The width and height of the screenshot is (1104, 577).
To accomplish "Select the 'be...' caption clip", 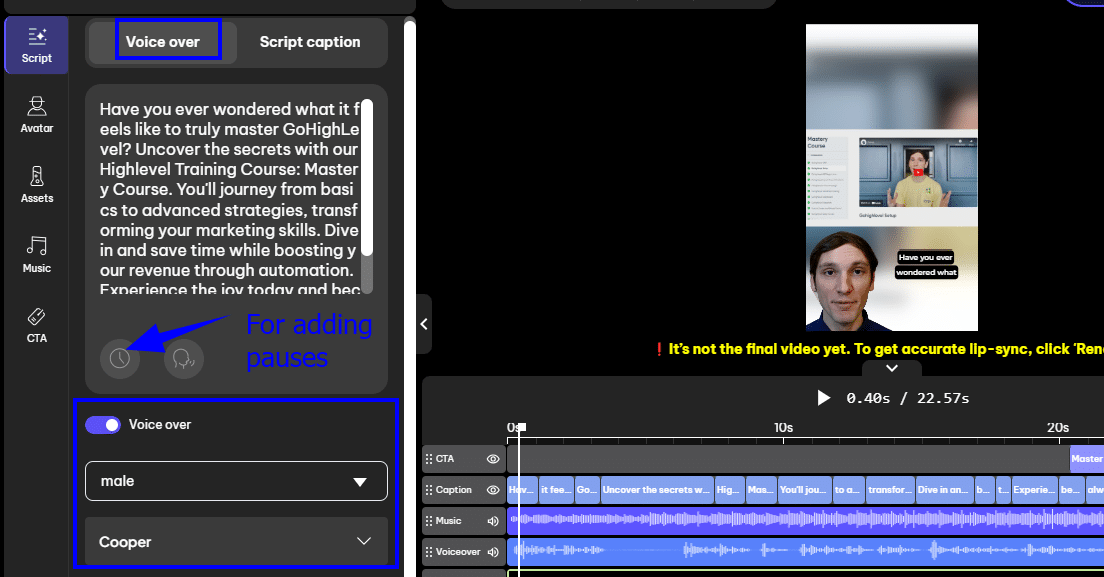I will click(x=1071, y=490).
